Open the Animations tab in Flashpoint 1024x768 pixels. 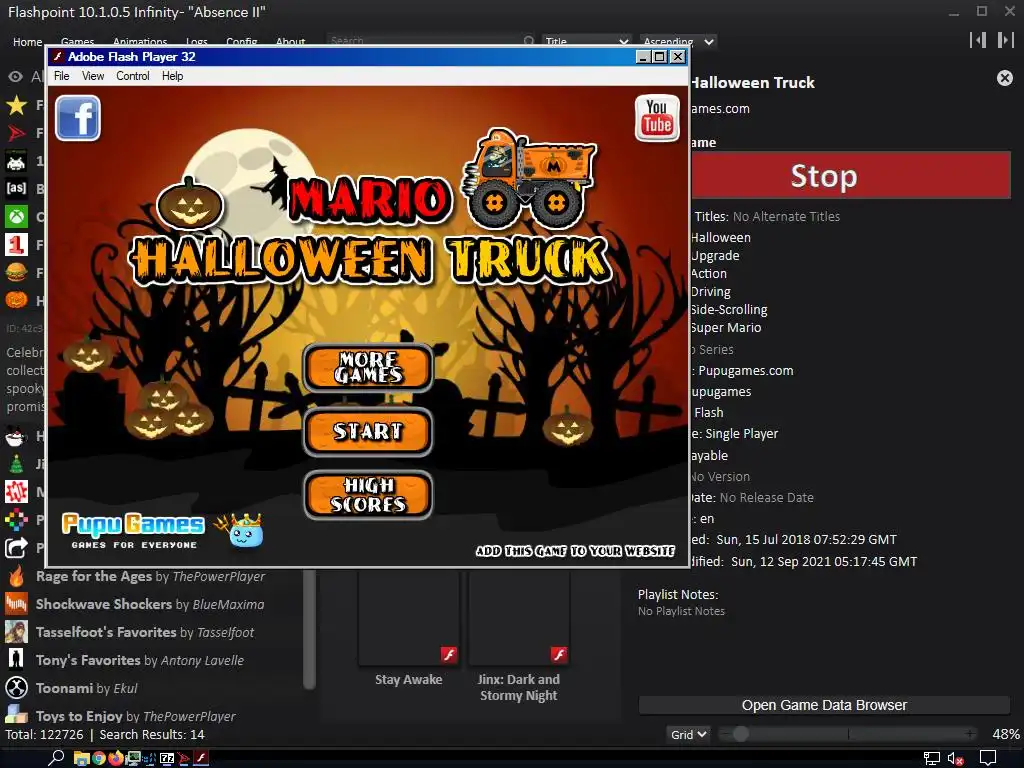[x=140, y=42]
